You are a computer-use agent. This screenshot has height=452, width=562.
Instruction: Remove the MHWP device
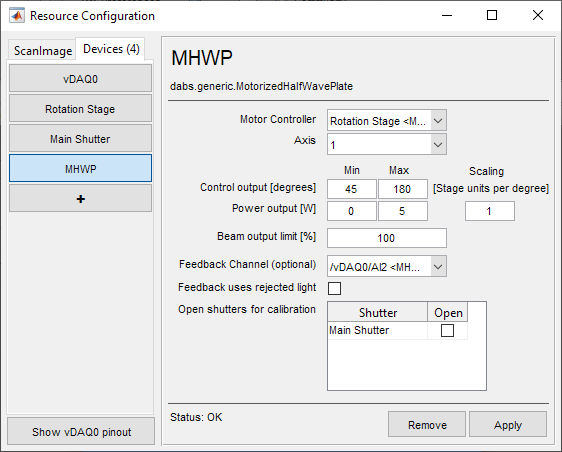click(x=427, y=425)
